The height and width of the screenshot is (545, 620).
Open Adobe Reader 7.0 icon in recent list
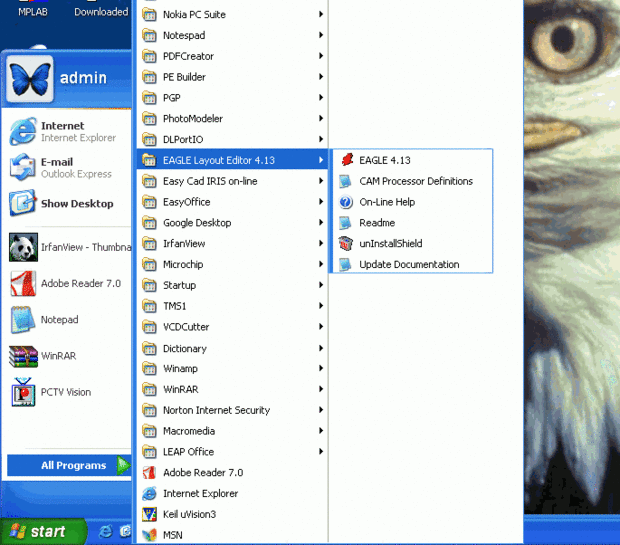click(23, 283)
